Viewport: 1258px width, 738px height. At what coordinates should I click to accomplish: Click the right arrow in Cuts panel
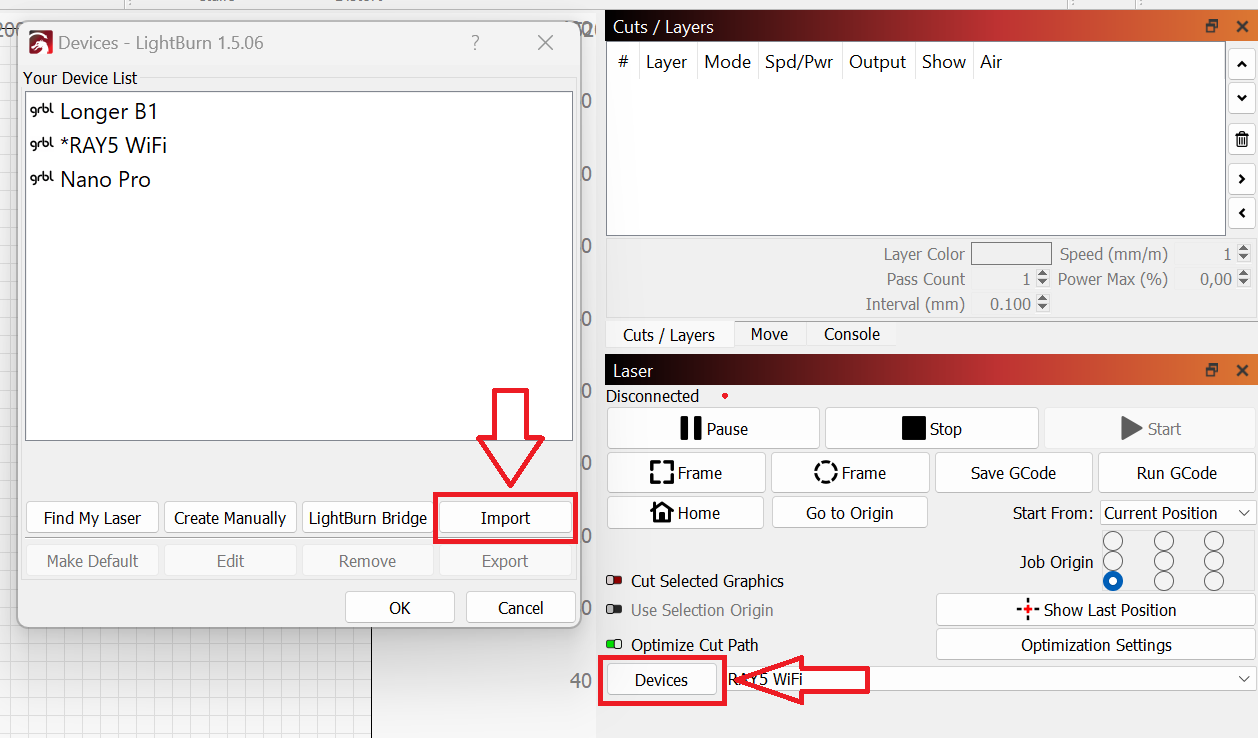tap(1241, 179)
